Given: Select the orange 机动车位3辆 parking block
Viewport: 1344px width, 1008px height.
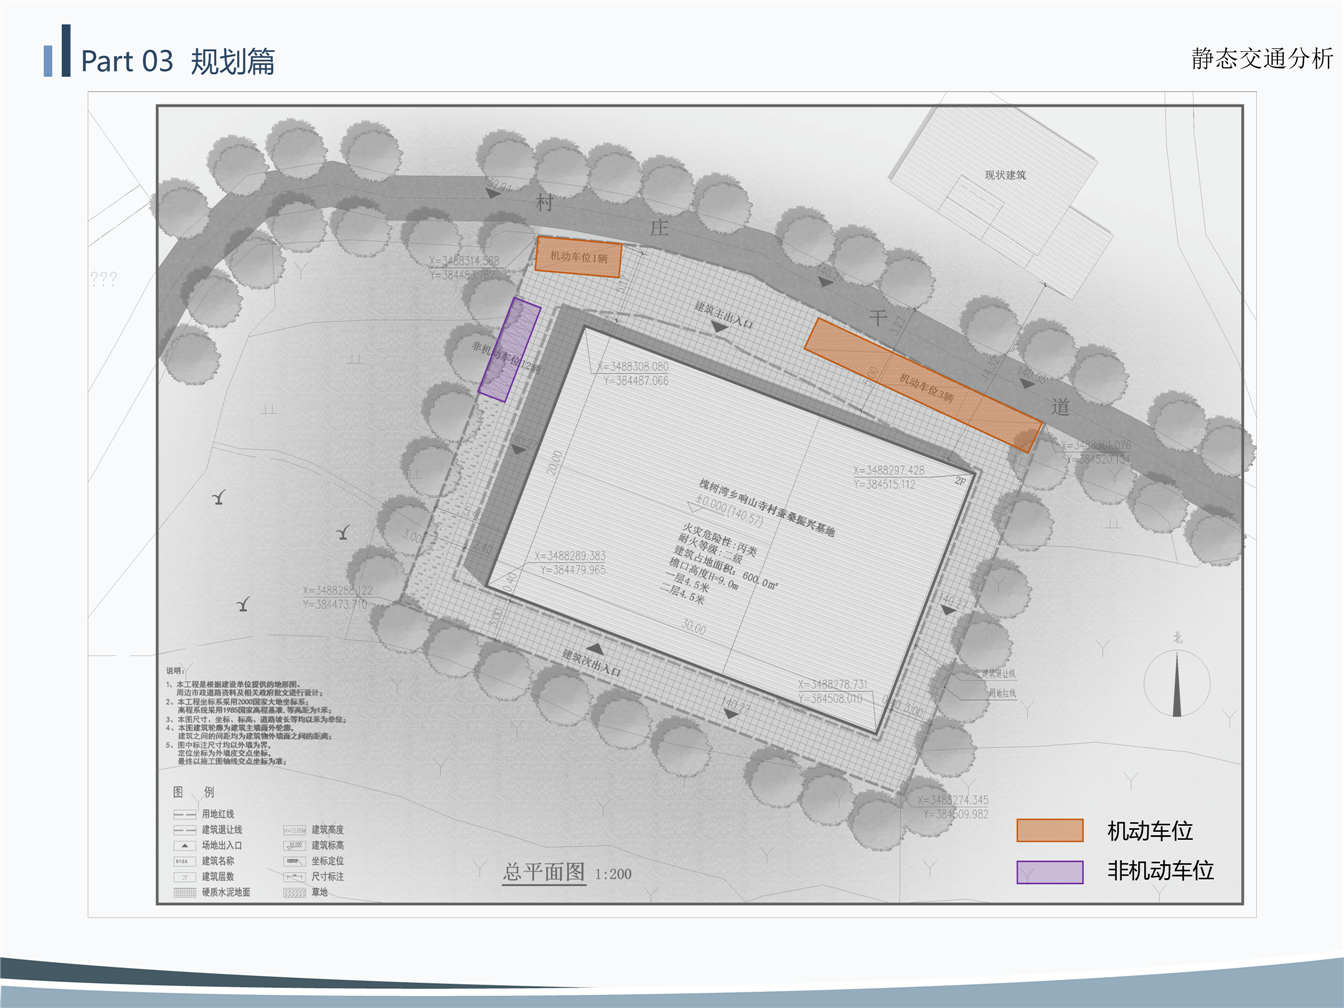Looking at the screenshot, I should click(924, 385).
